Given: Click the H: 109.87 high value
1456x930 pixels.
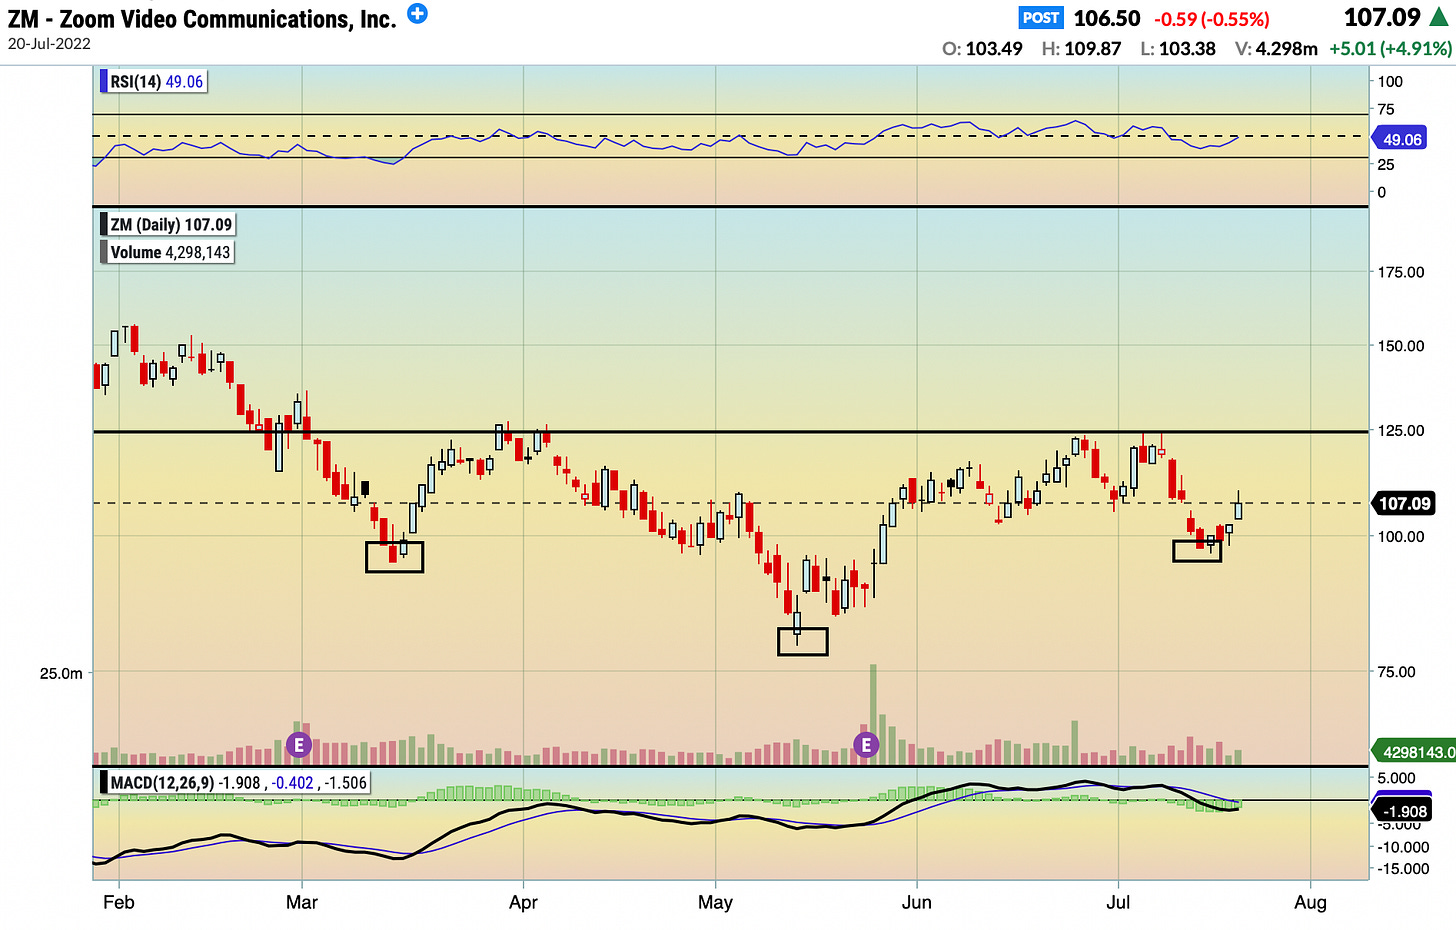Looking at the screenshot, I should tap(1081, 48).
